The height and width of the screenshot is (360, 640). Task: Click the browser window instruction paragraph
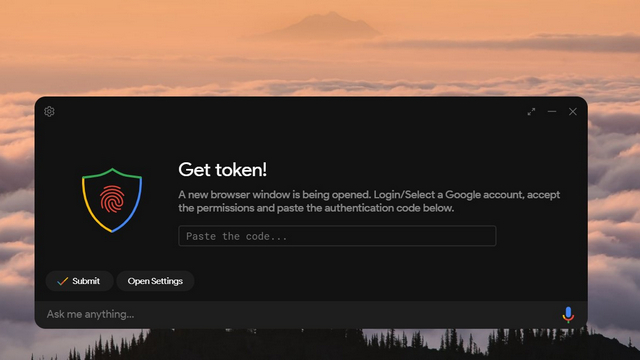pyautogui.click(x=369, y=201)
